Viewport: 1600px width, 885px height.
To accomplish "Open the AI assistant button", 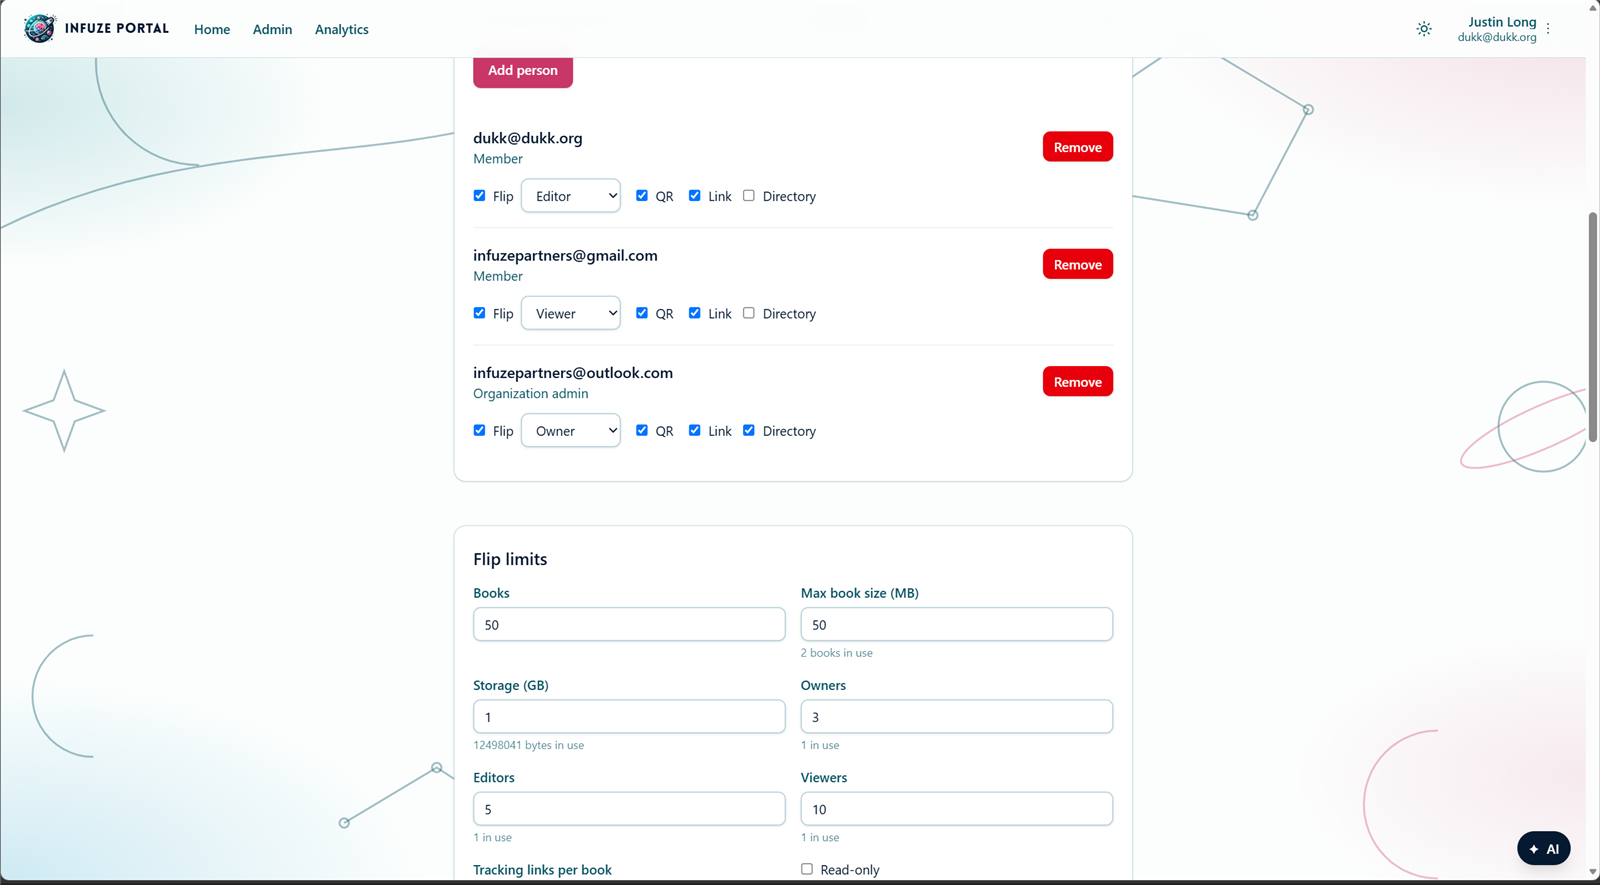I will [x=1544, y=848].
